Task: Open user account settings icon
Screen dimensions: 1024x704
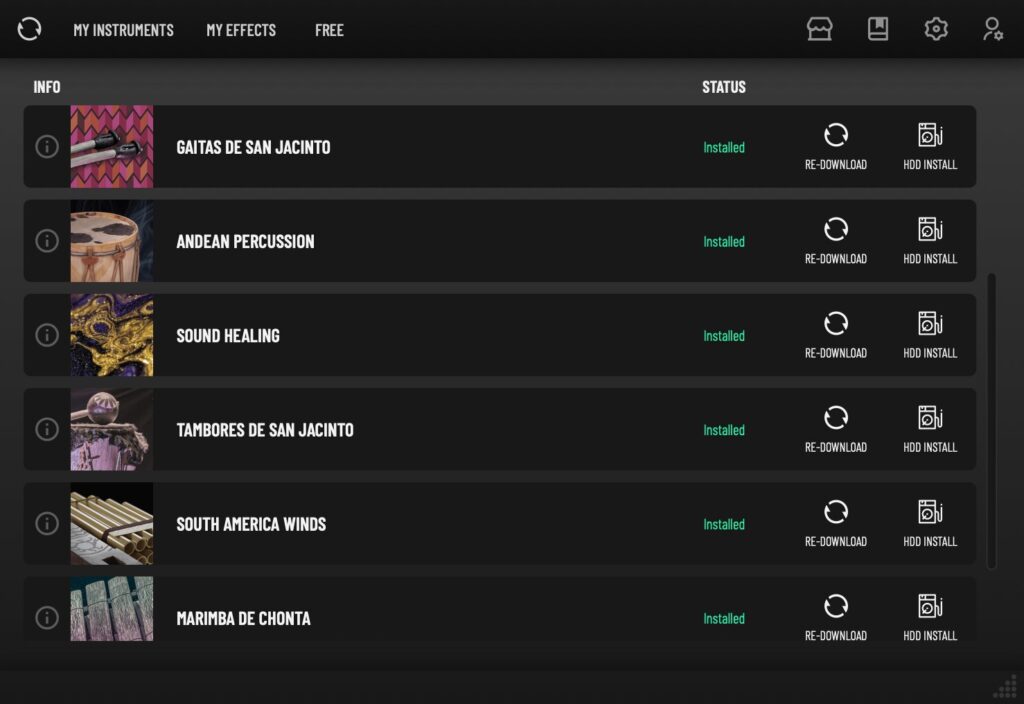Action: (993, 29)
